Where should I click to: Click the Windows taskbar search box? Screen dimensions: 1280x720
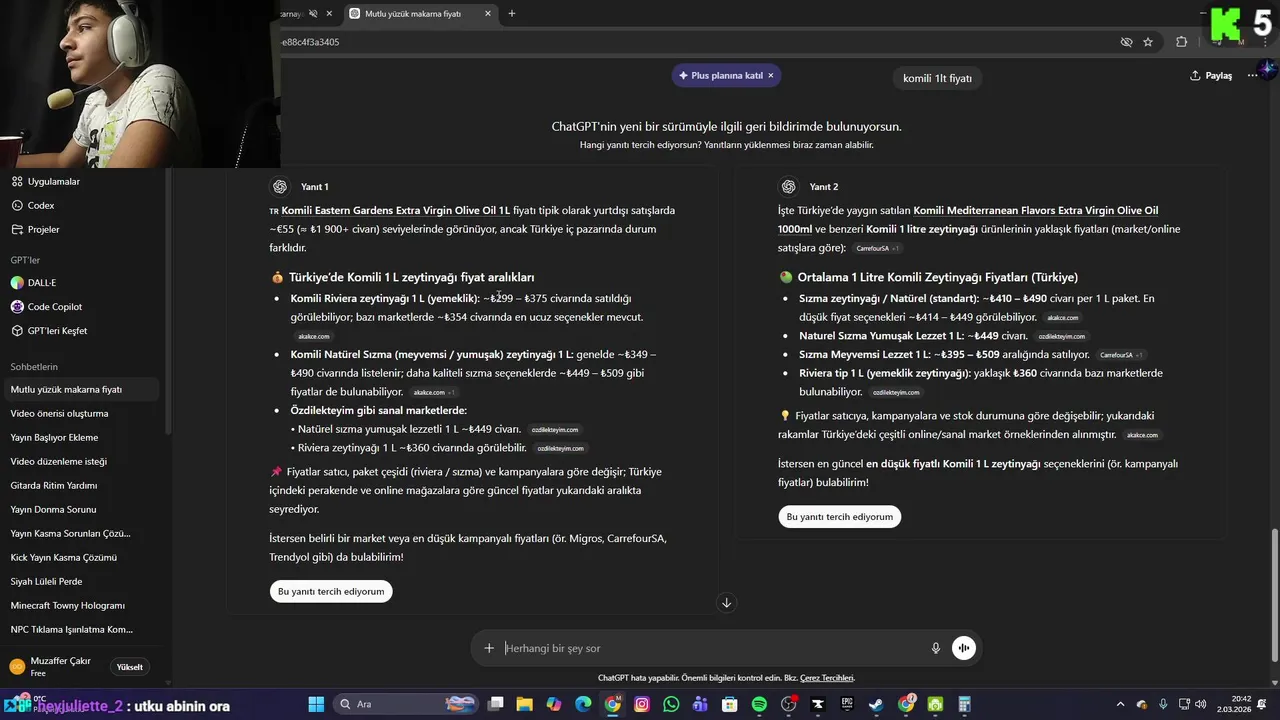406,704
